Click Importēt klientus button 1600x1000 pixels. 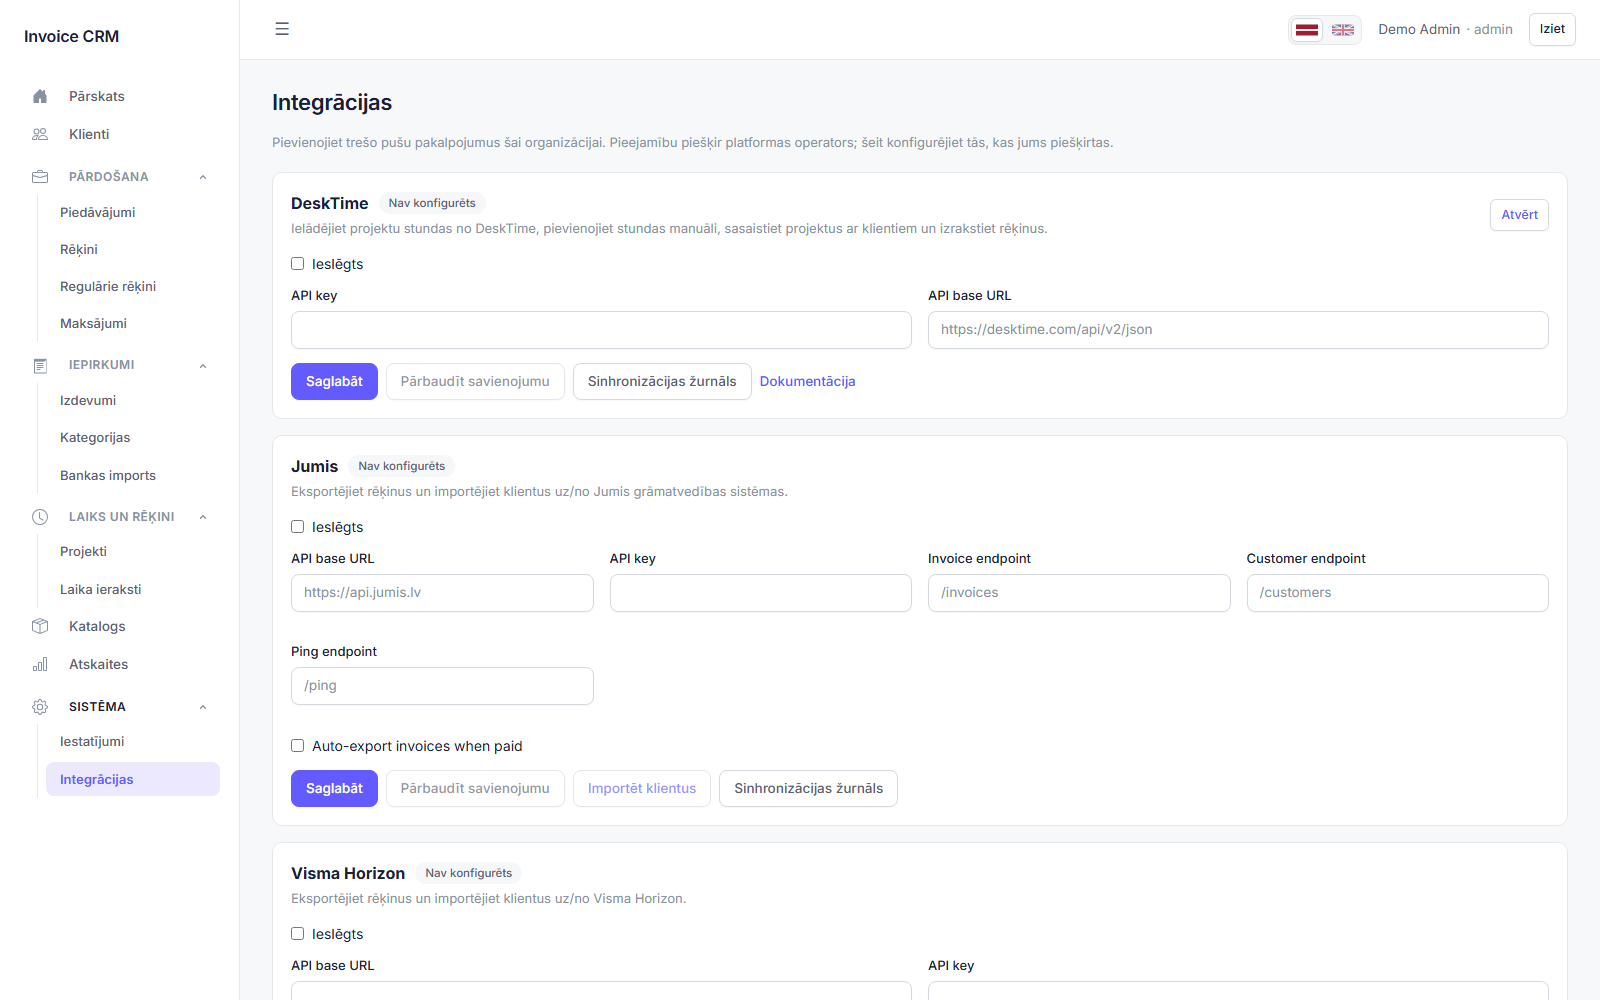[x=642, y=788]
